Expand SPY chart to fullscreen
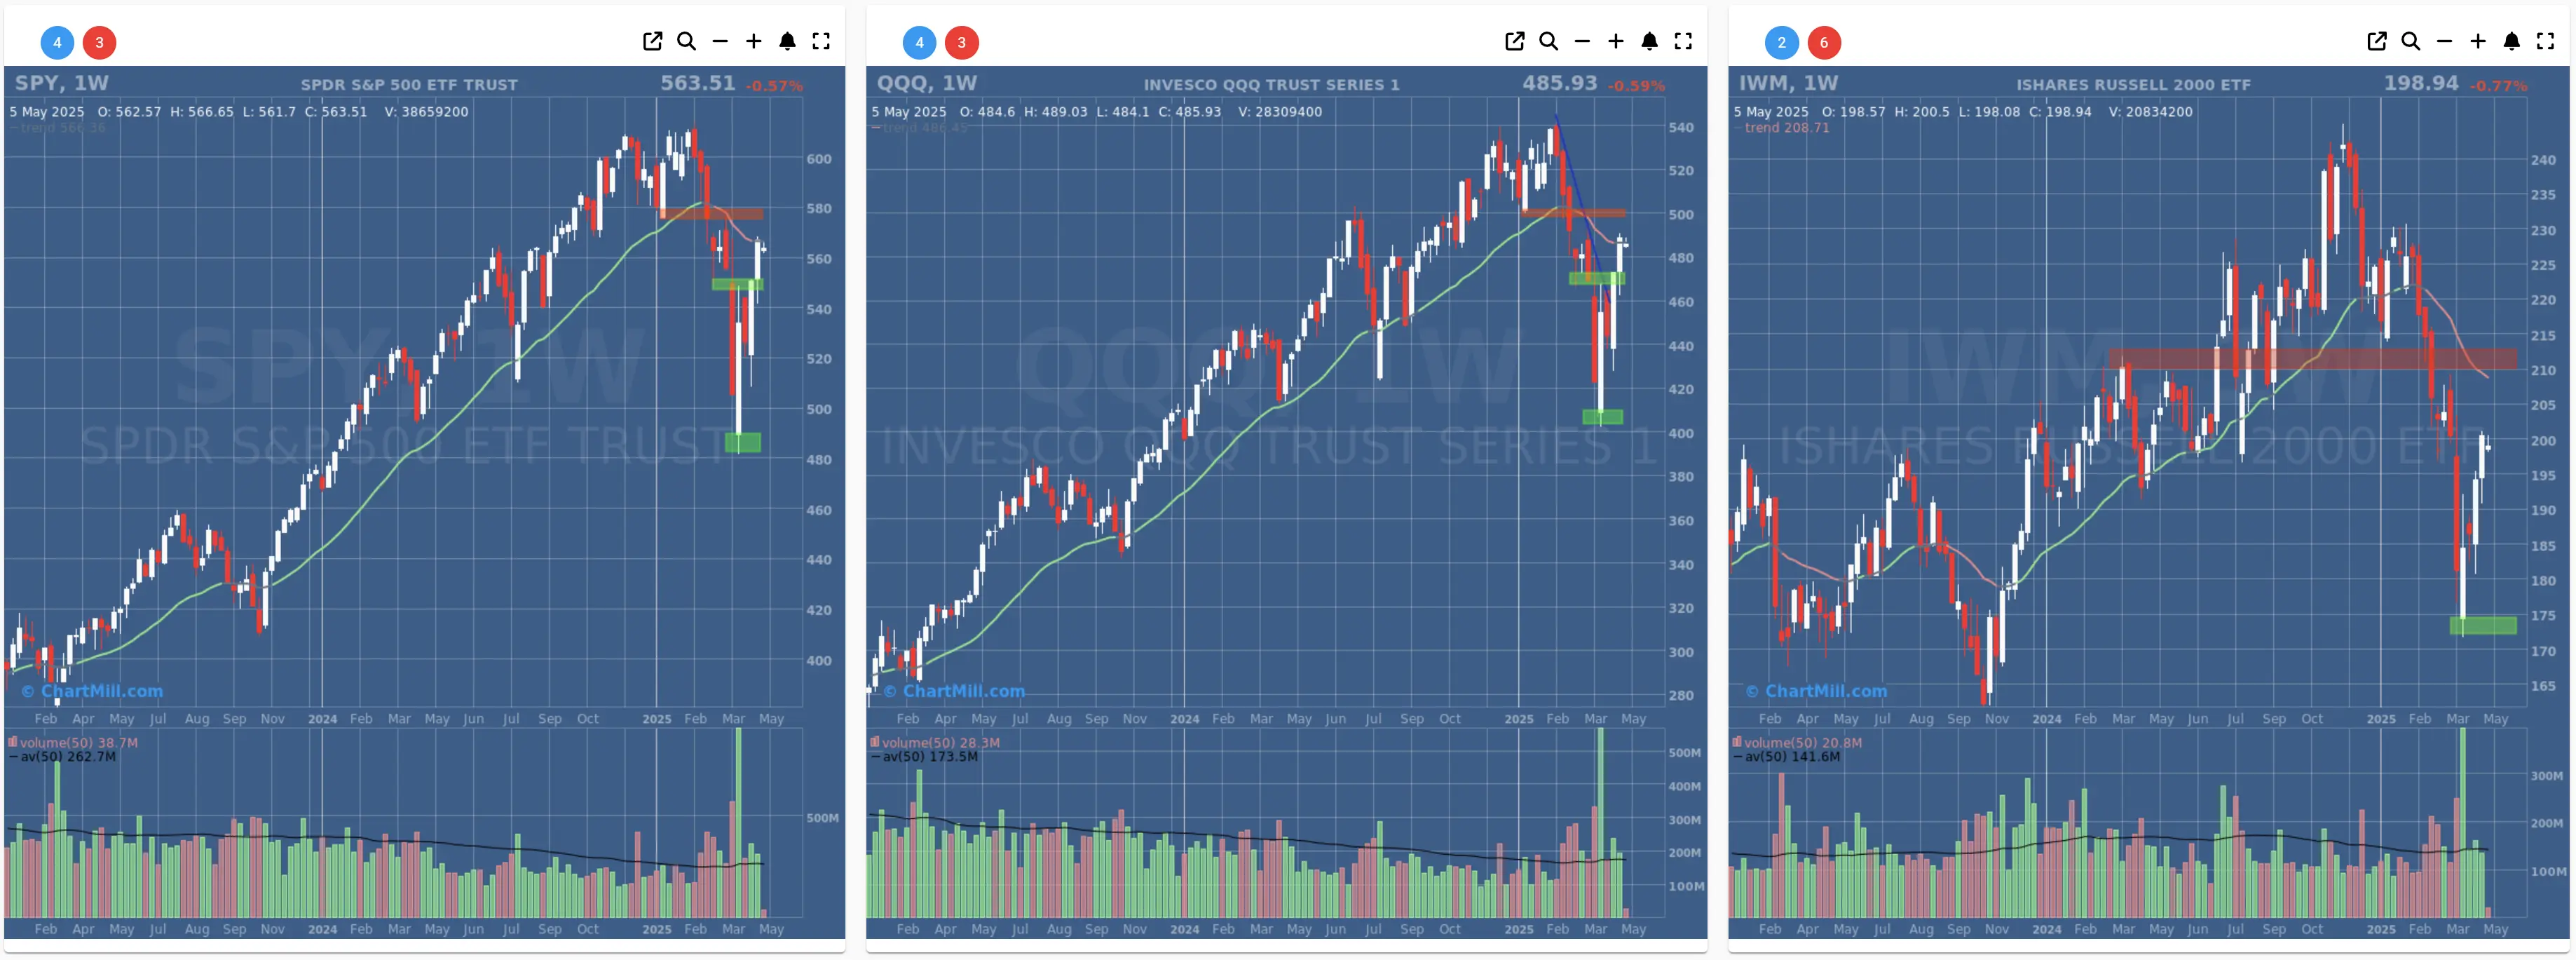 click(821, 41)
